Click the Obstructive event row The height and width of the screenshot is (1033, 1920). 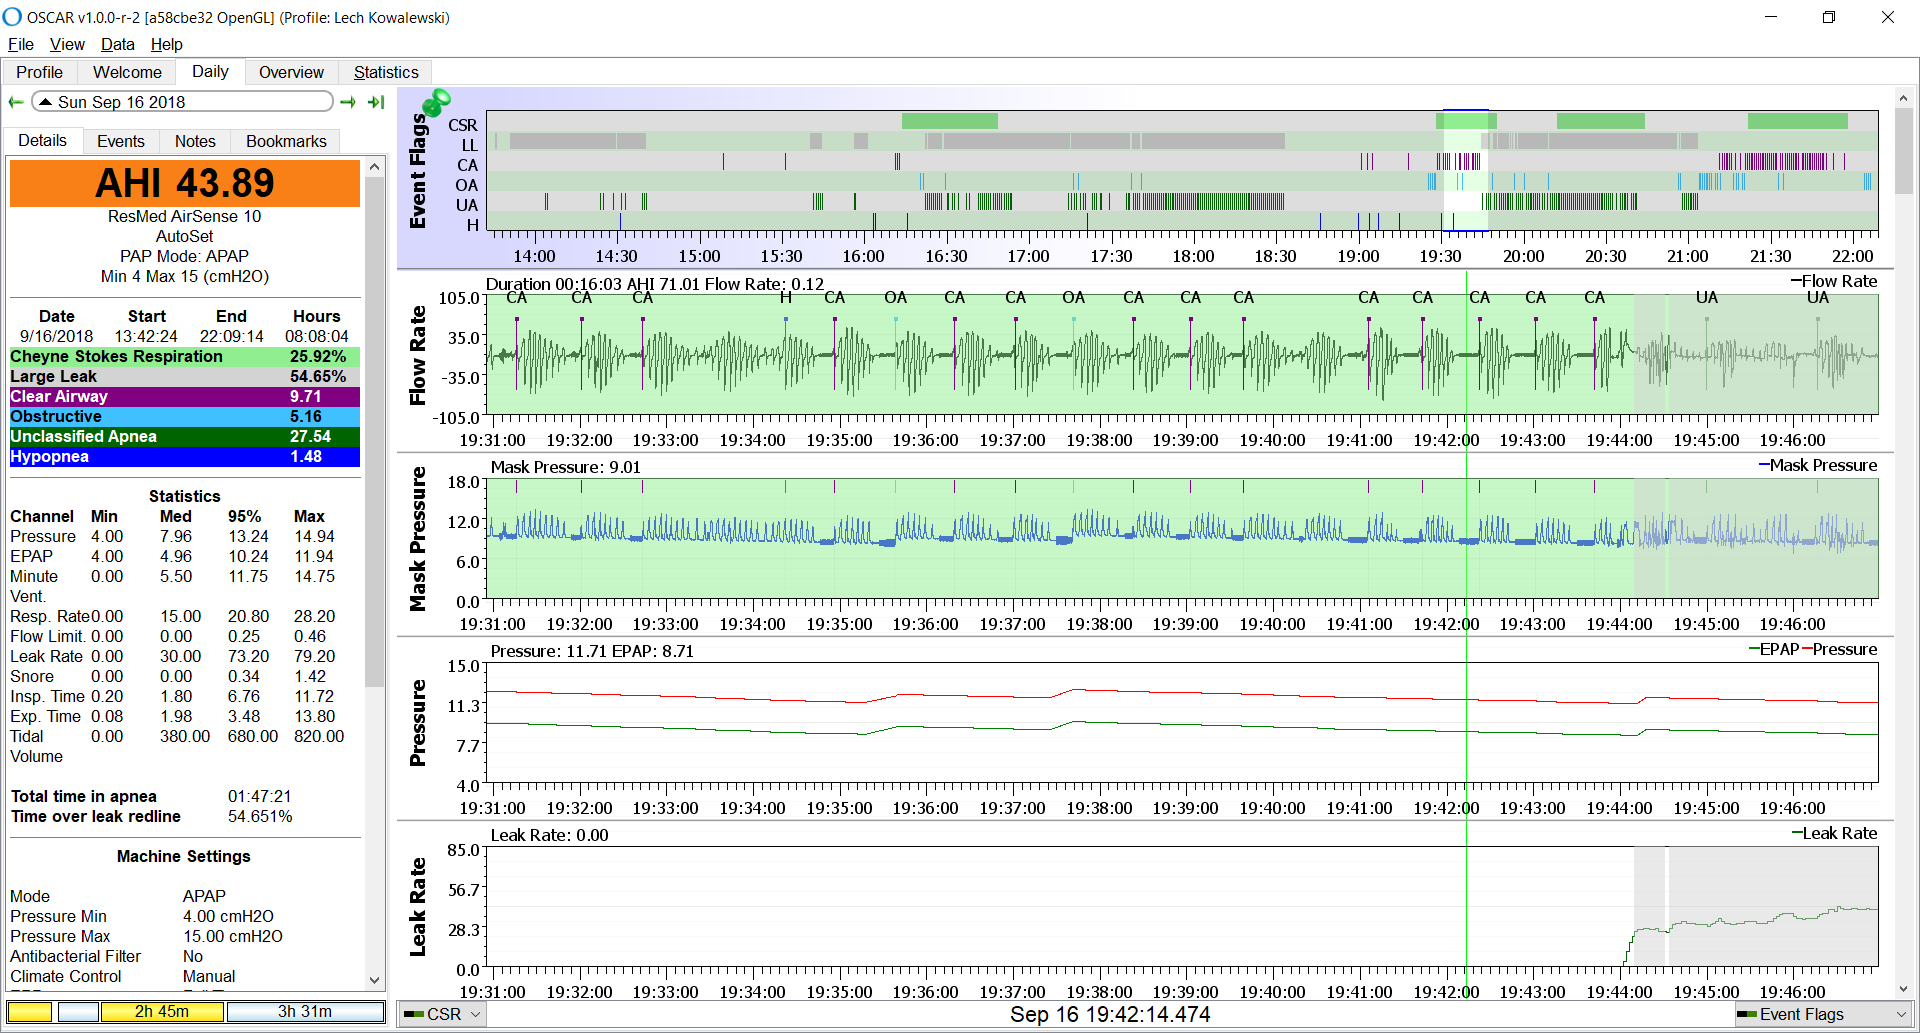[x=184, y=416]
